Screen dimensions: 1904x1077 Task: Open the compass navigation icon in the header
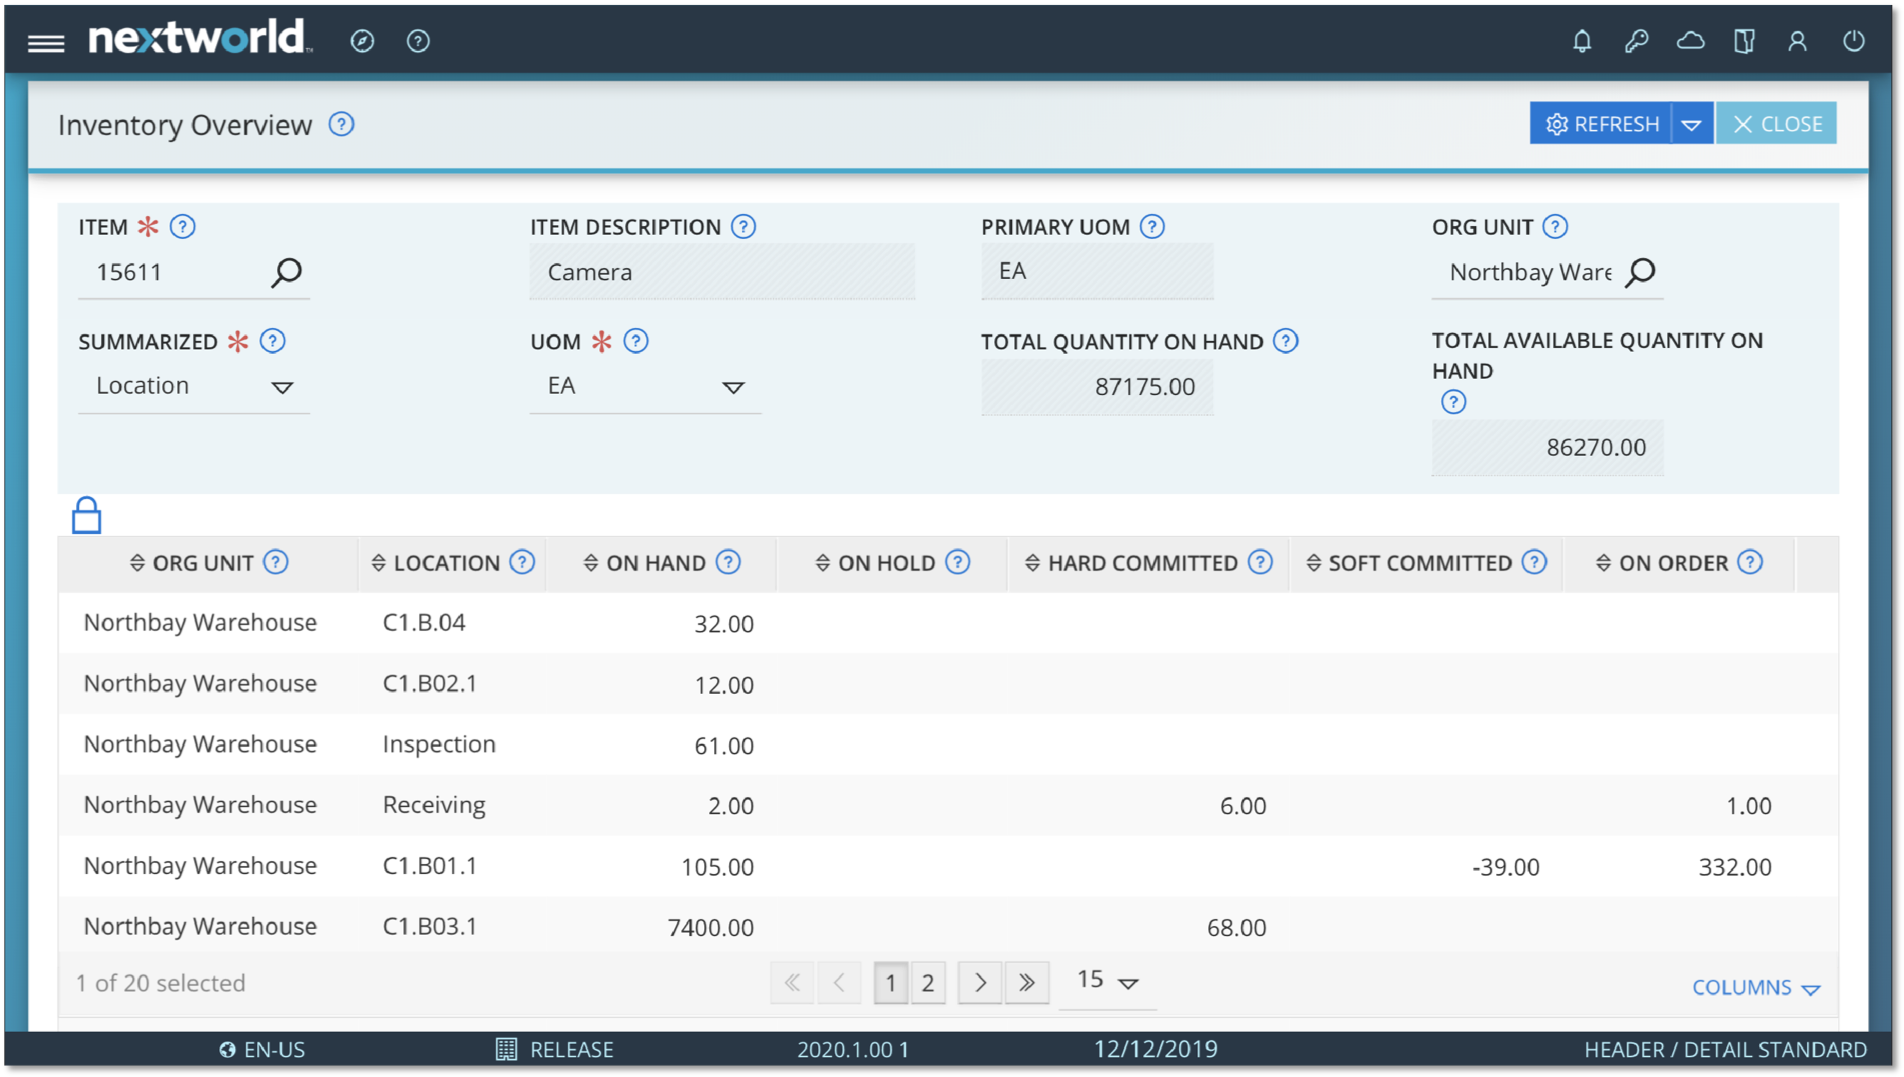coord(362,41)
